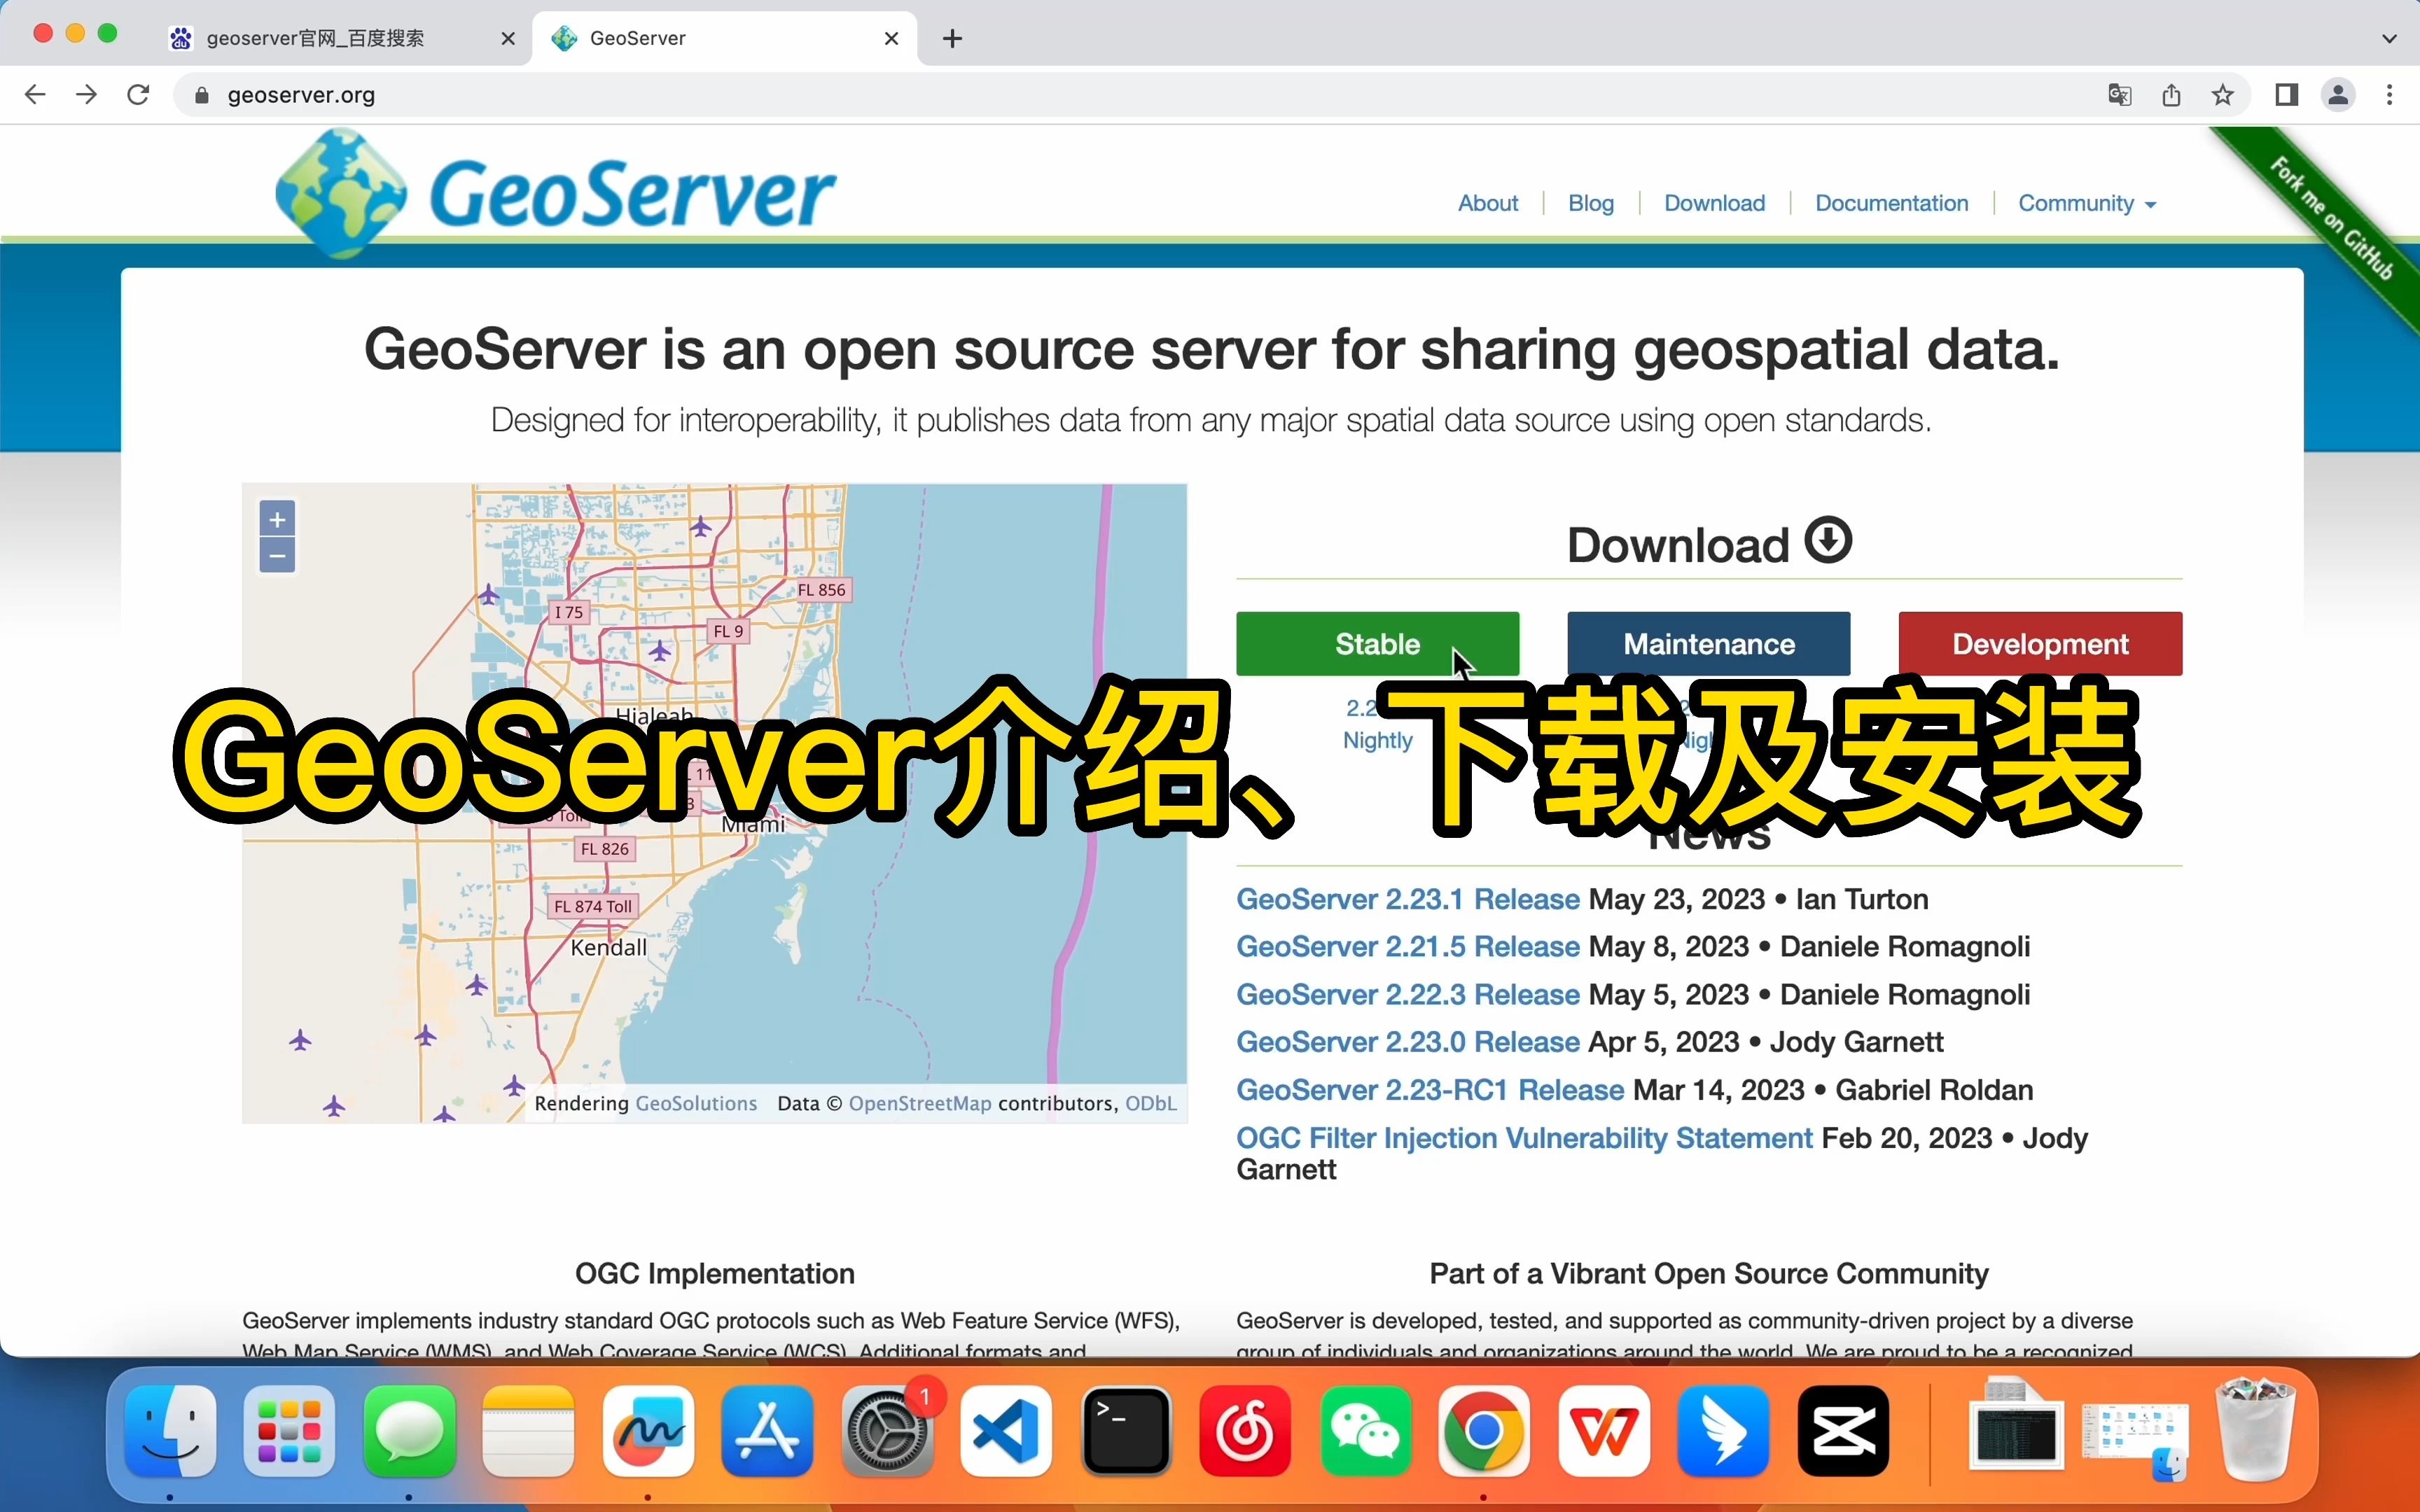Open the Documentation navigation item
The height and width of the screenshot is (1512, 2420).
click(1891, 203)
